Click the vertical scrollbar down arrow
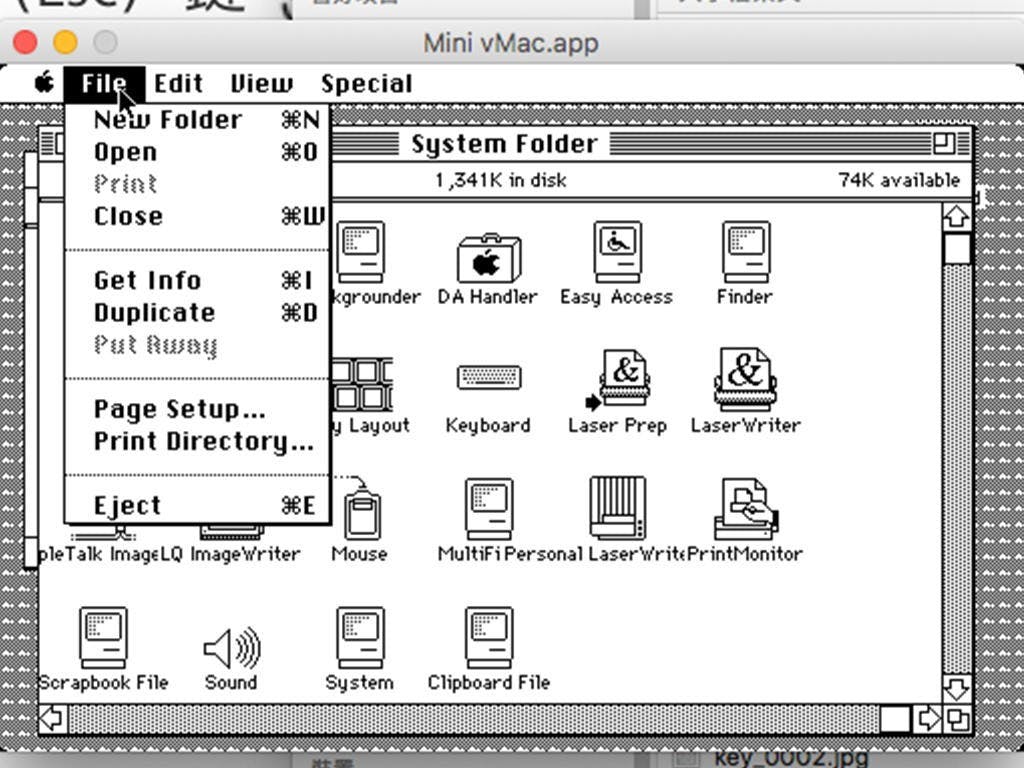This screenshot has height=768, width=1024. tap(957, 688)
